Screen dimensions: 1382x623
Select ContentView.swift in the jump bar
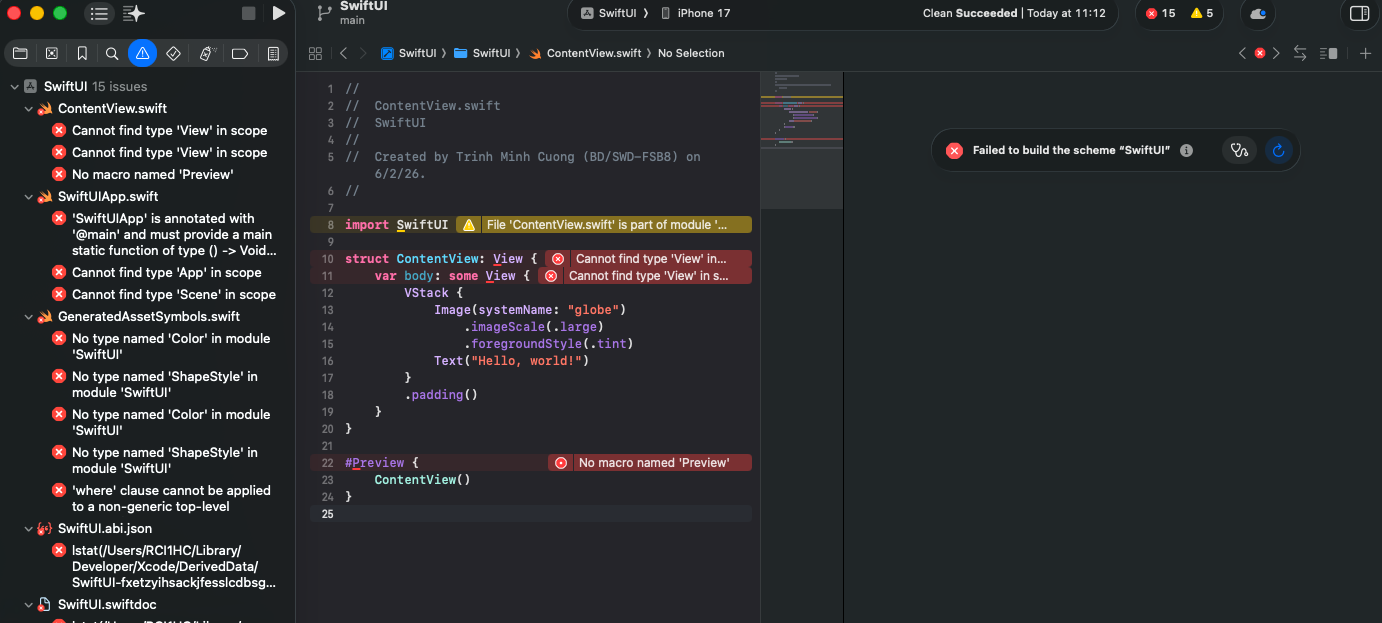(593, 53)
